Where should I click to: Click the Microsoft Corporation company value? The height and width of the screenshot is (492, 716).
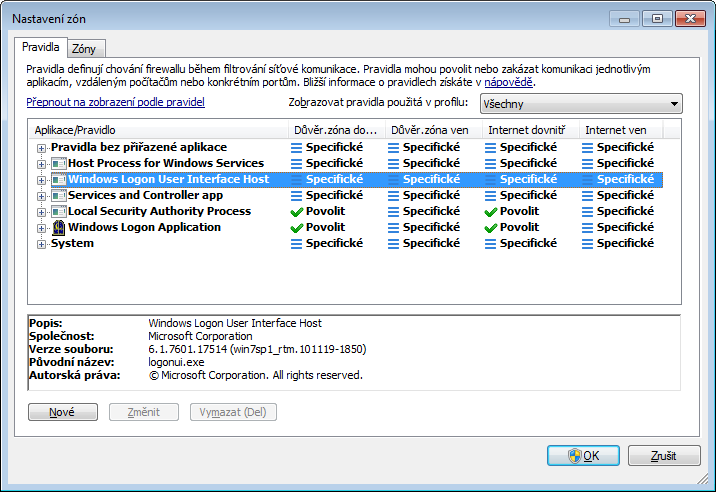200,336
